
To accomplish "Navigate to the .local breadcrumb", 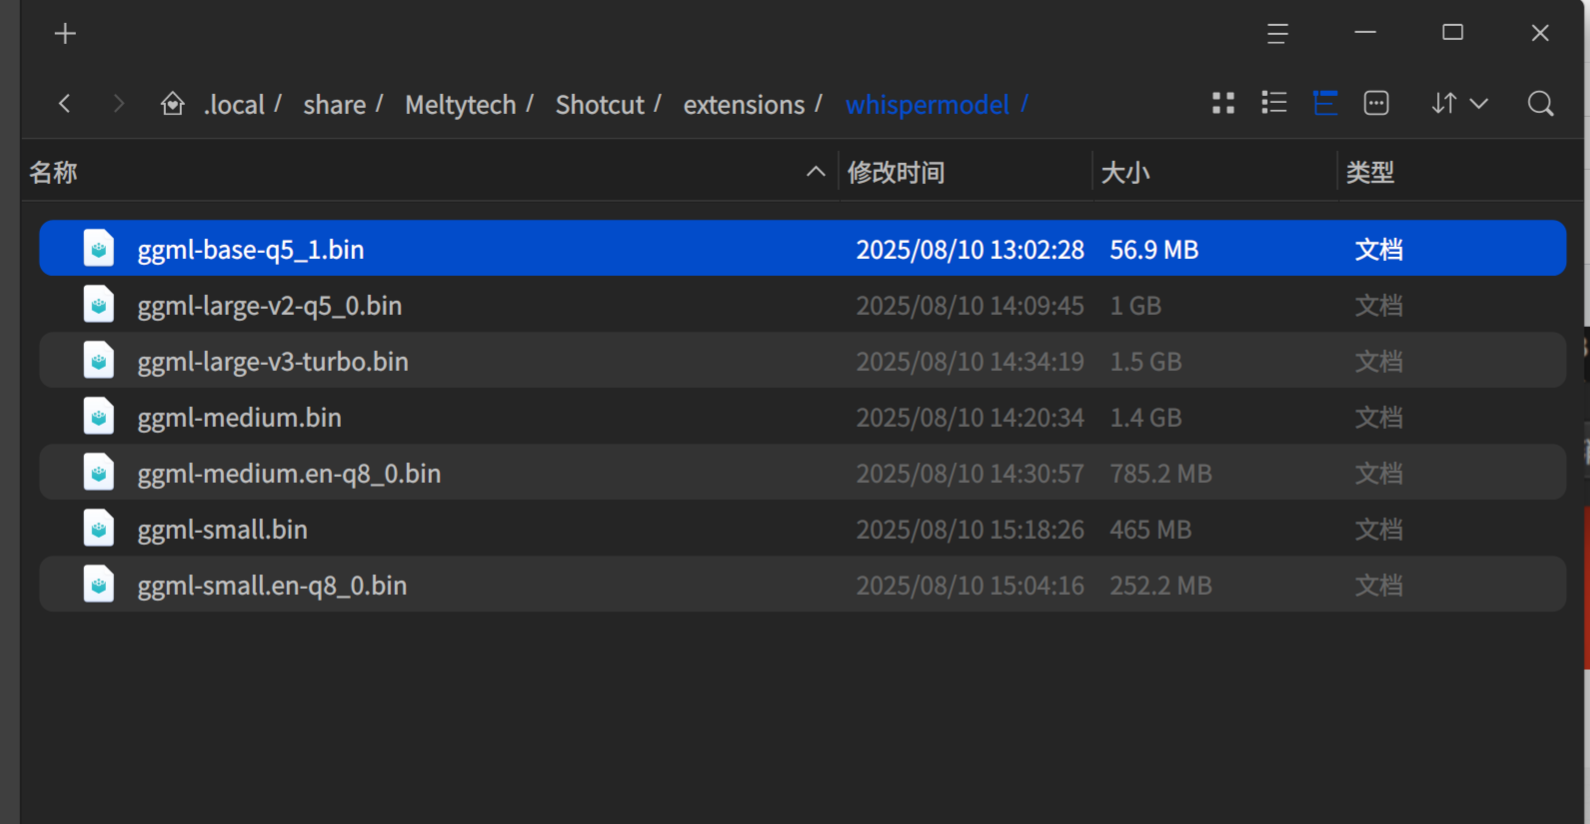I will [234, 104].
